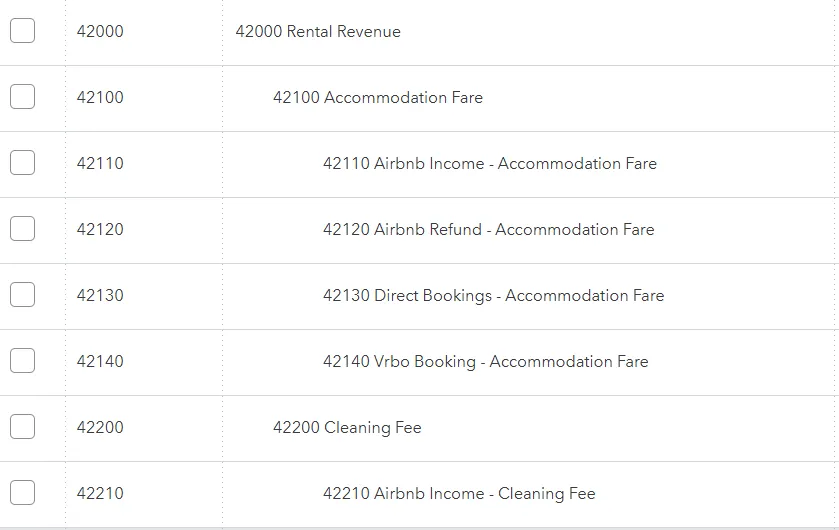Click the 42000 number column cell
The image size is (839, 530).
tap(100, 32)
